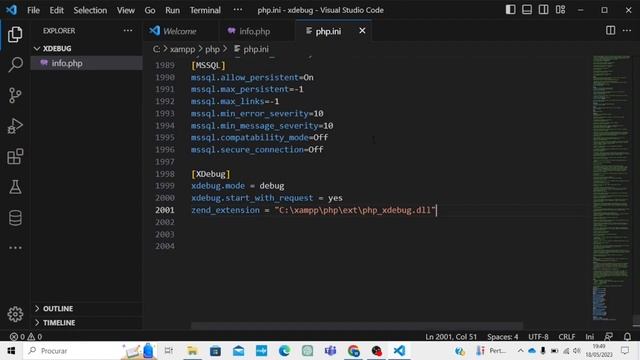Open the Run menu
640x360 pixels.
[172, 10]
